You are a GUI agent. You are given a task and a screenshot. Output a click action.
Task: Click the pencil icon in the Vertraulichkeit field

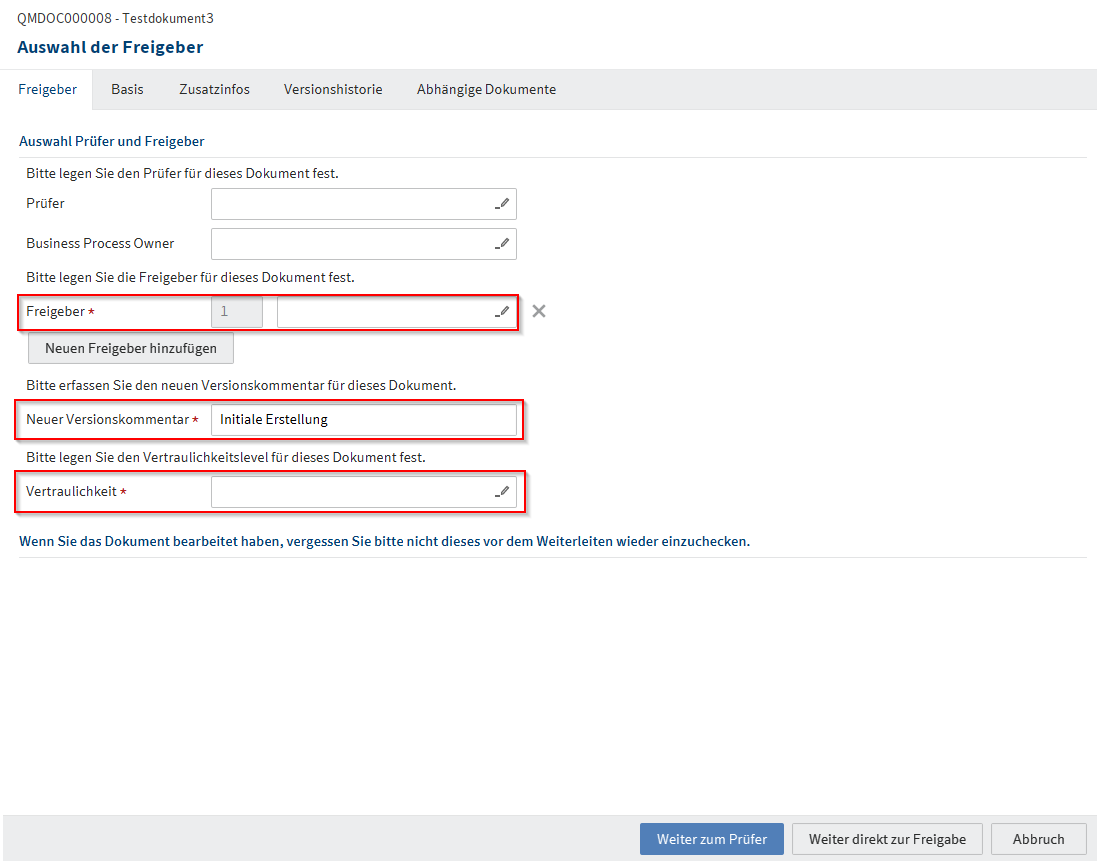(502, 492)
